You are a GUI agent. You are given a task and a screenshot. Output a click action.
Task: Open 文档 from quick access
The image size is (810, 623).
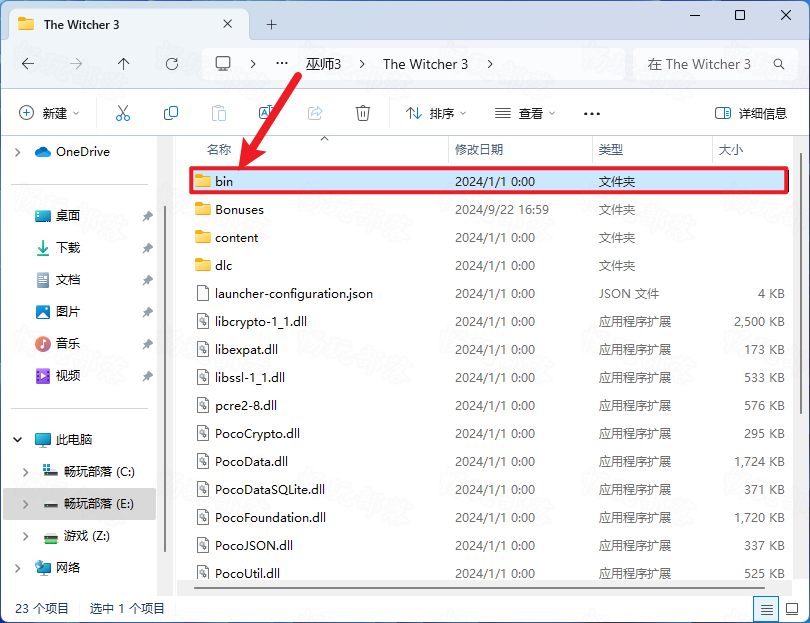tap(58, 280)
